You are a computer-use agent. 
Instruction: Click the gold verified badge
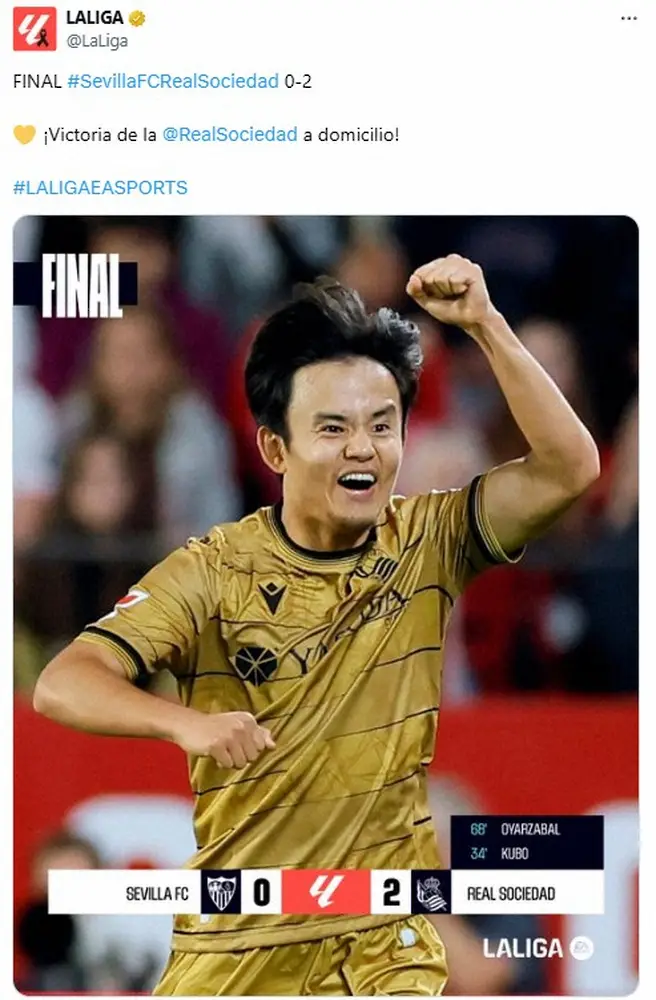click(x=136, y=18)
